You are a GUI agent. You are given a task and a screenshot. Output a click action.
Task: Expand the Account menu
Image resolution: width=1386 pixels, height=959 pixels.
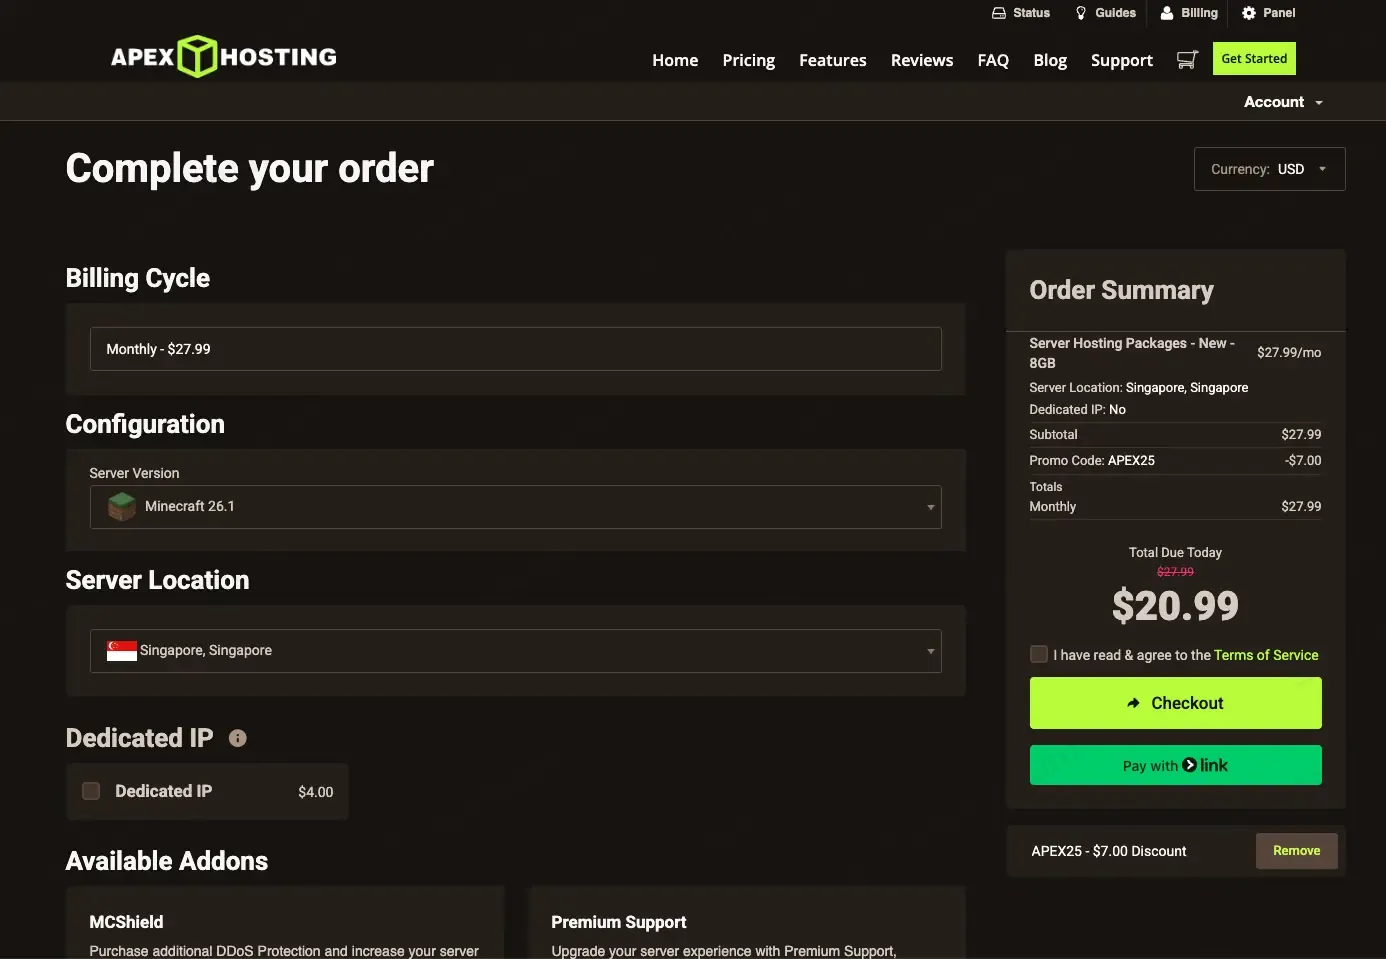[1283, 102]
